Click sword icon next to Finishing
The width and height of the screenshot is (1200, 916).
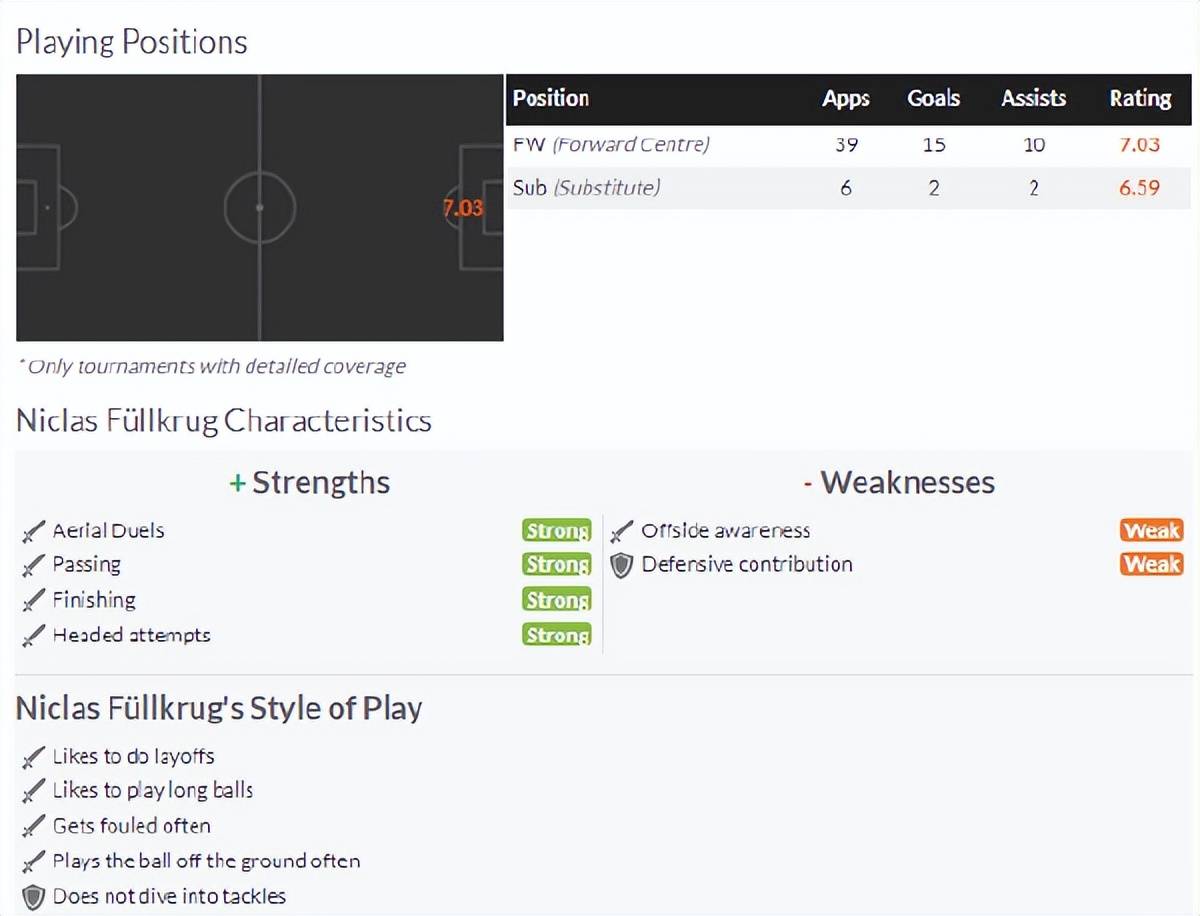(34, 600)
